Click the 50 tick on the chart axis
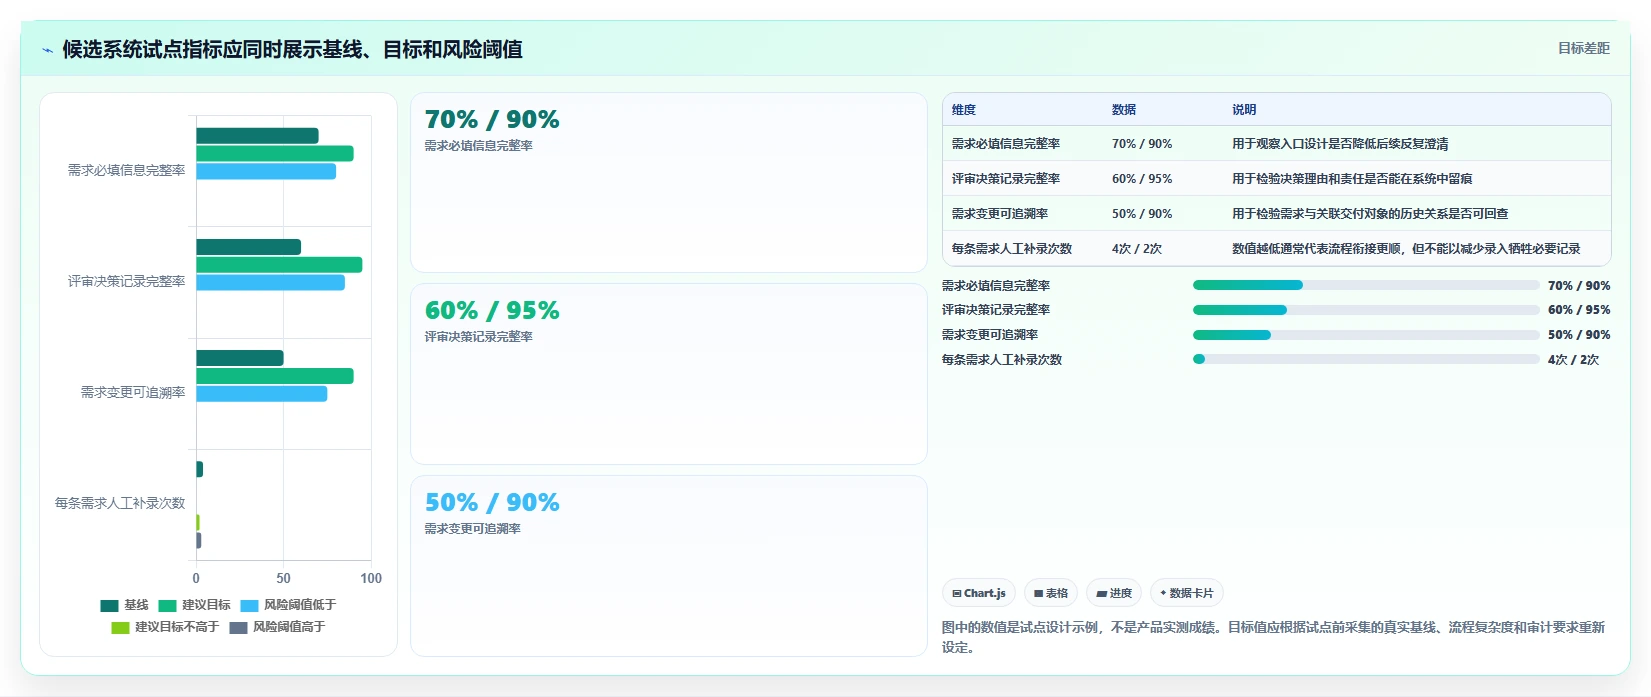Image resolution: width=1651 pixels, height=697 pixels. point(284,578)
